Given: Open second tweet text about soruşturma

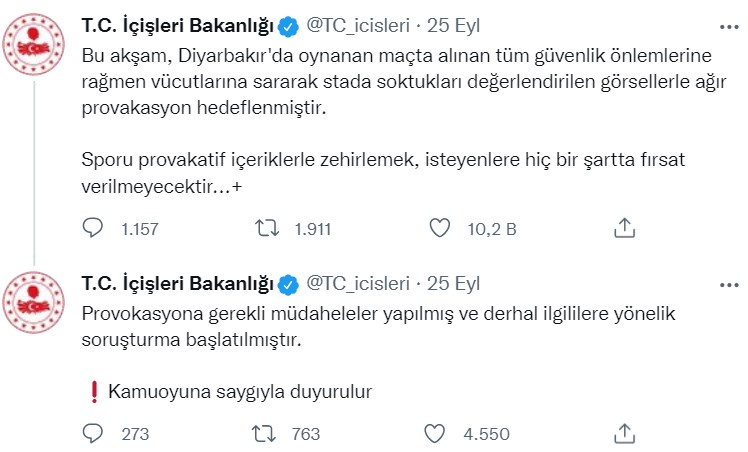Looking at the screenshot, I should [380, 327].
